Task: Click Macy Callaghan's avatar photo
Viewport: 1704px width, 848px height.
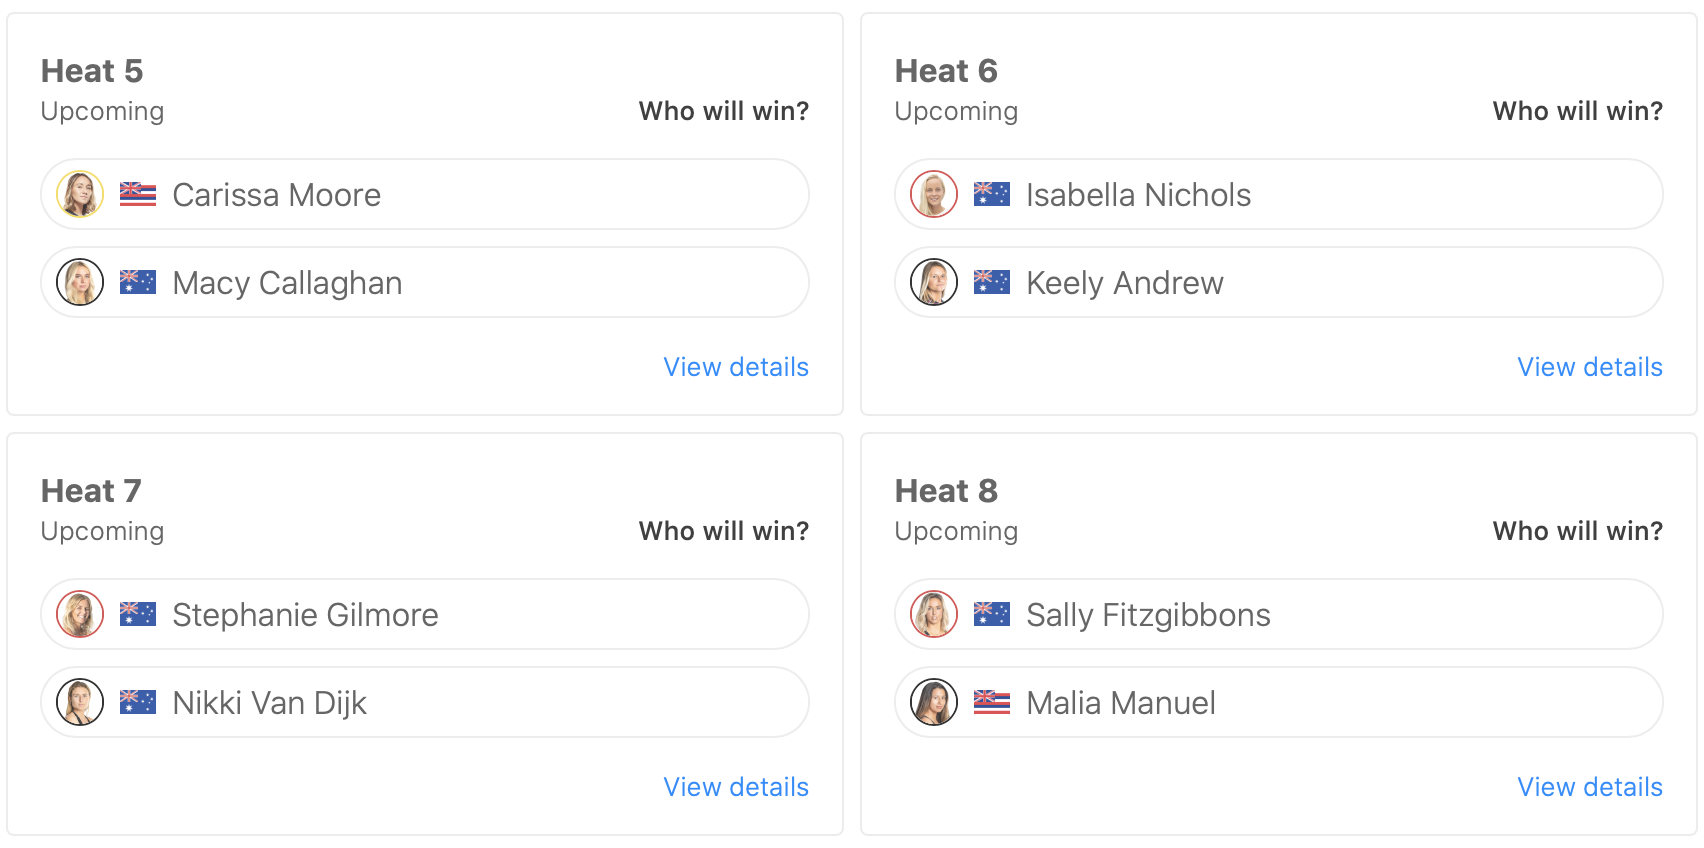Action: point(80,282)
